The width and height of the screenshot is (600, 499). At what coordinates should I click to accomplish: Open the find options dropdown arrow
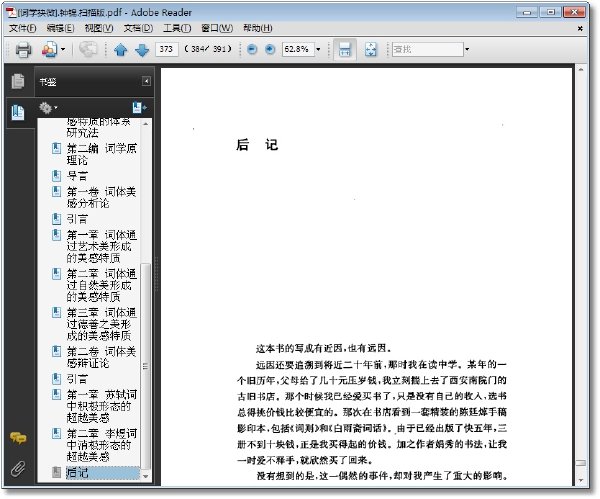pos(467,49)
